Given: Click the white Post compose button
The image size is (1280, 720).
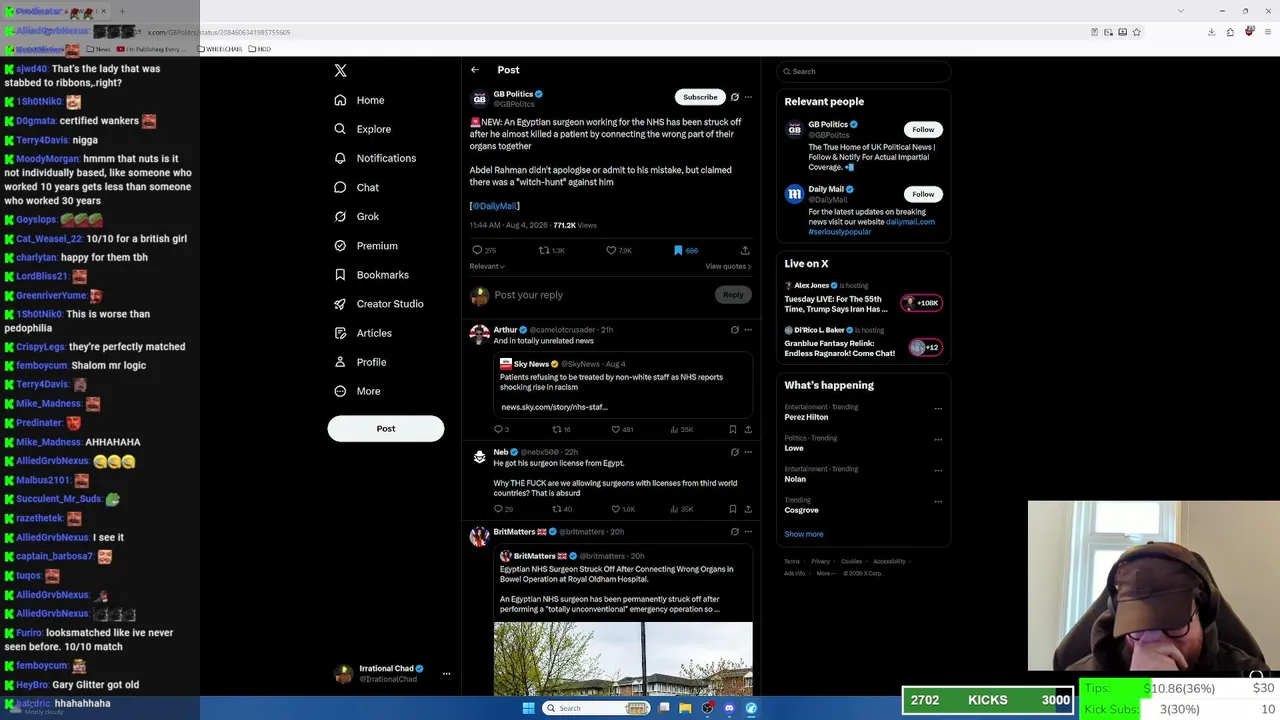Looking at the screenshot, I should click(386, 428).
